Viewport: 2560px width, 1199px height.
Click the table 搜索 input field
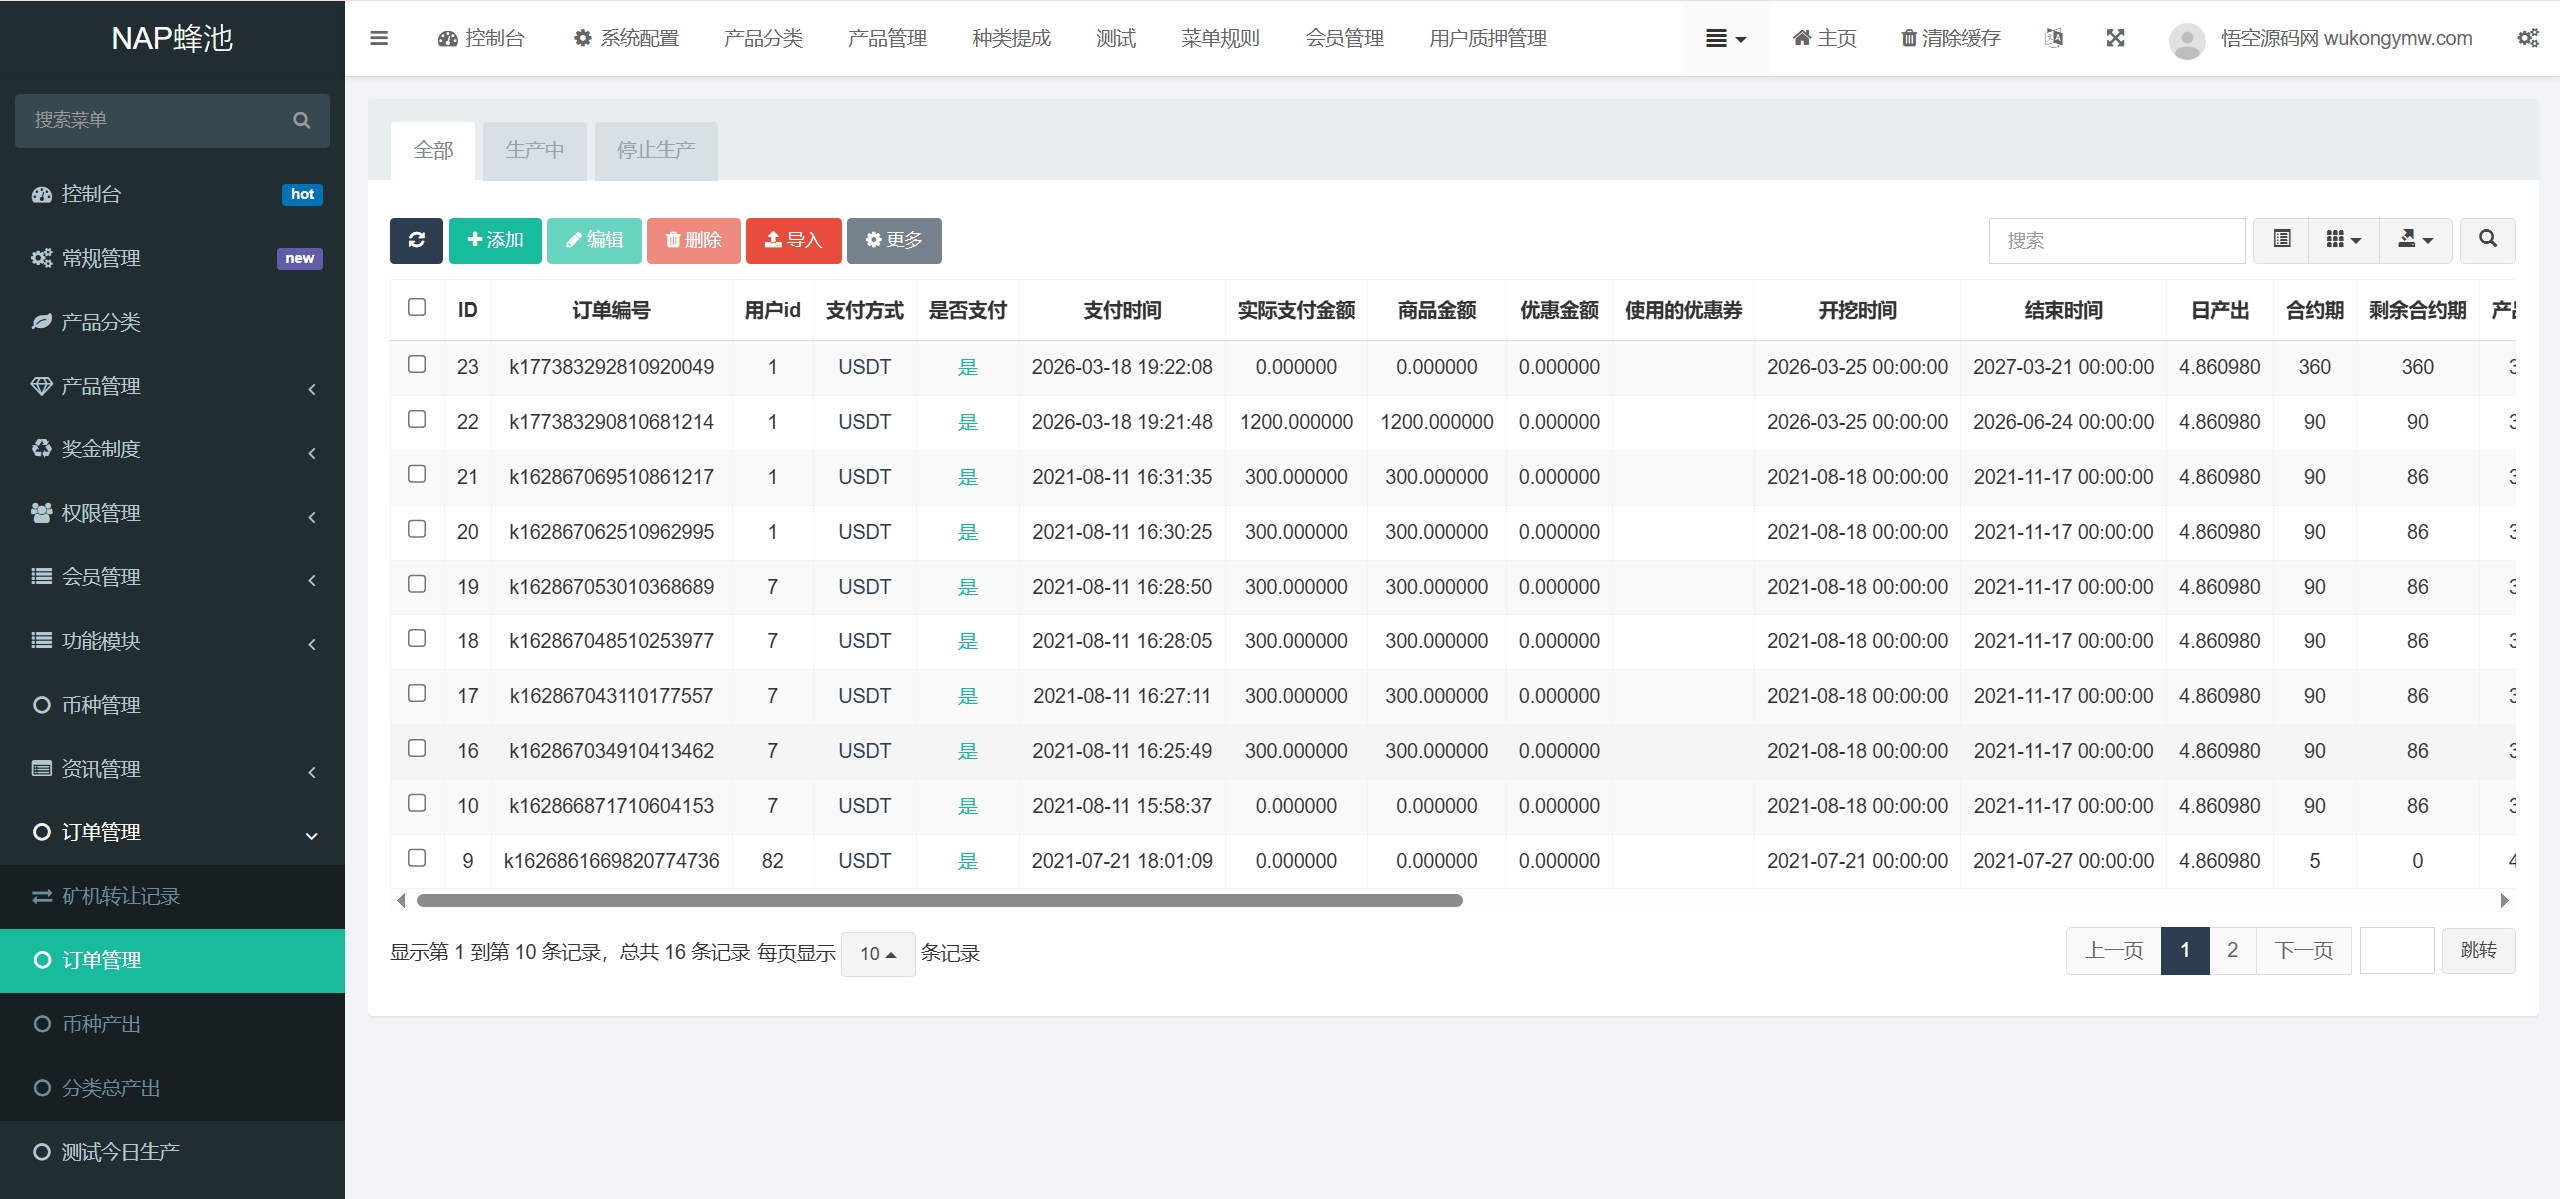(x=2117, y=240)
